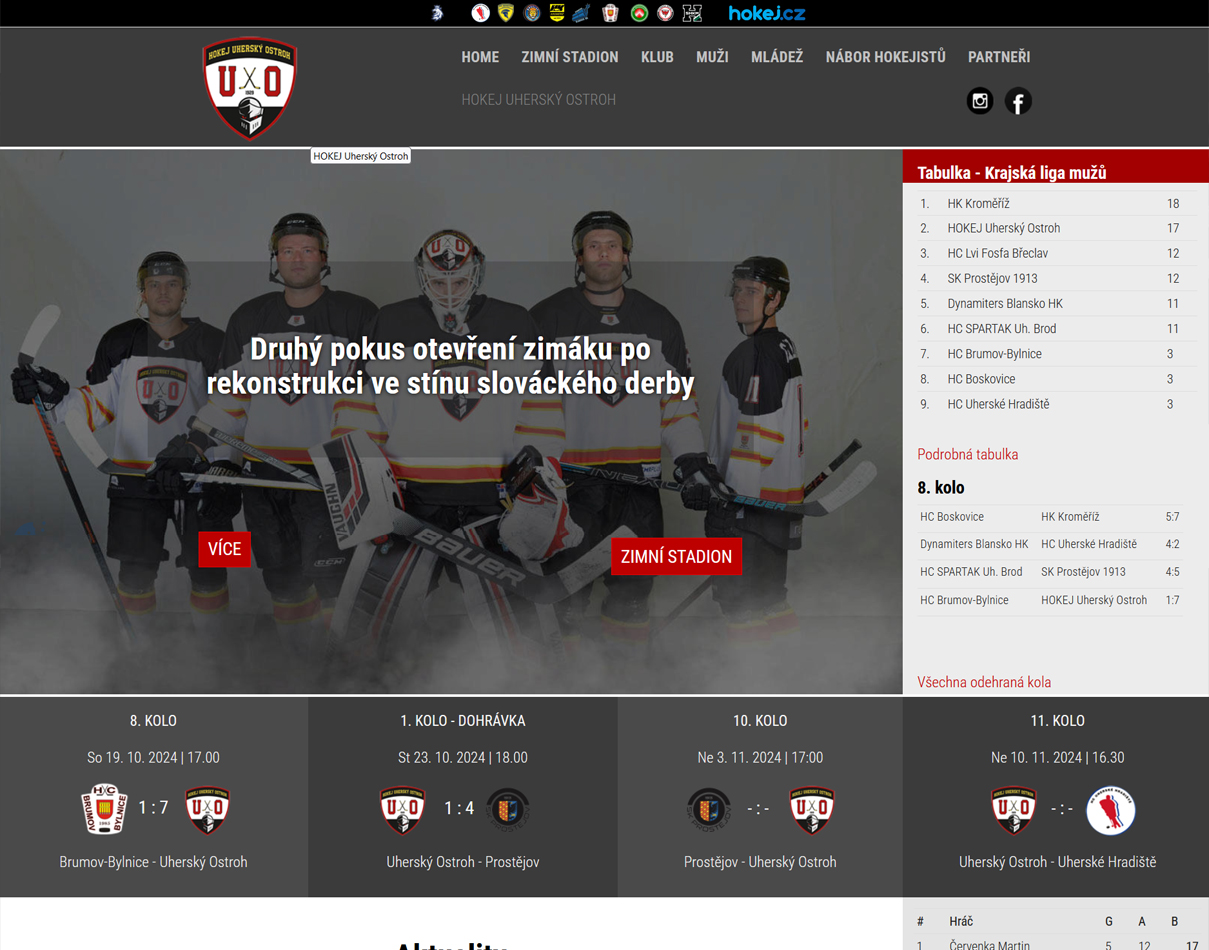Click the Czech lion emblem in top bar
The width and height of the screenshot is (1209, 950).
coord(437,13)
